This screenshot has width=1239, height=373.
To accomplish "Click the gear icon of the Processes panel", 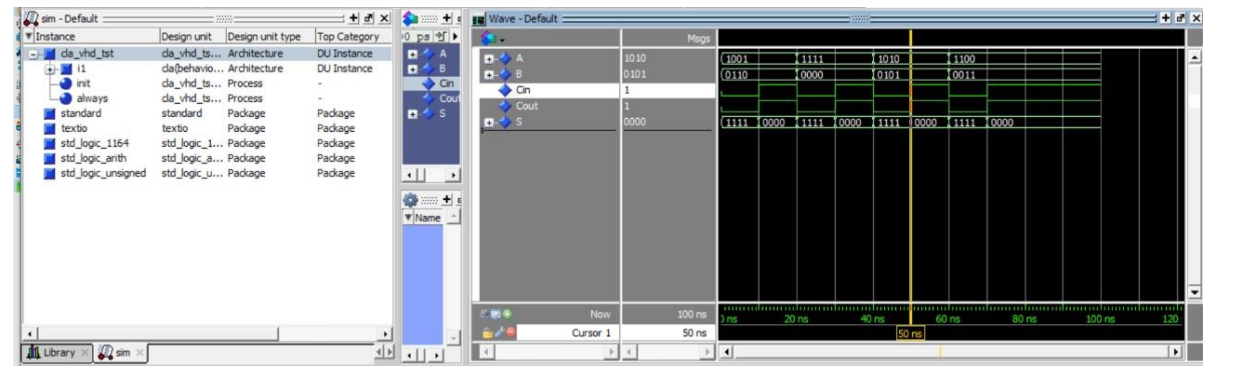I will pos(409,200).
